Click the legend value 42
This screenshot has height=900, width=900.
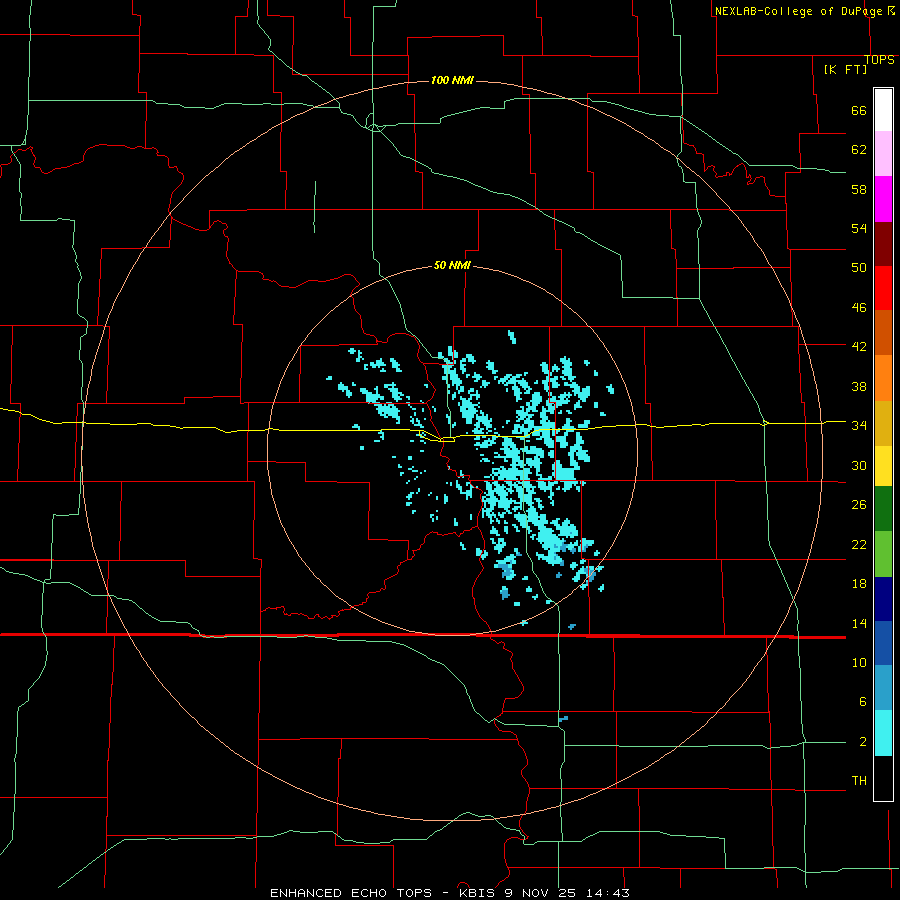point(859,347)
